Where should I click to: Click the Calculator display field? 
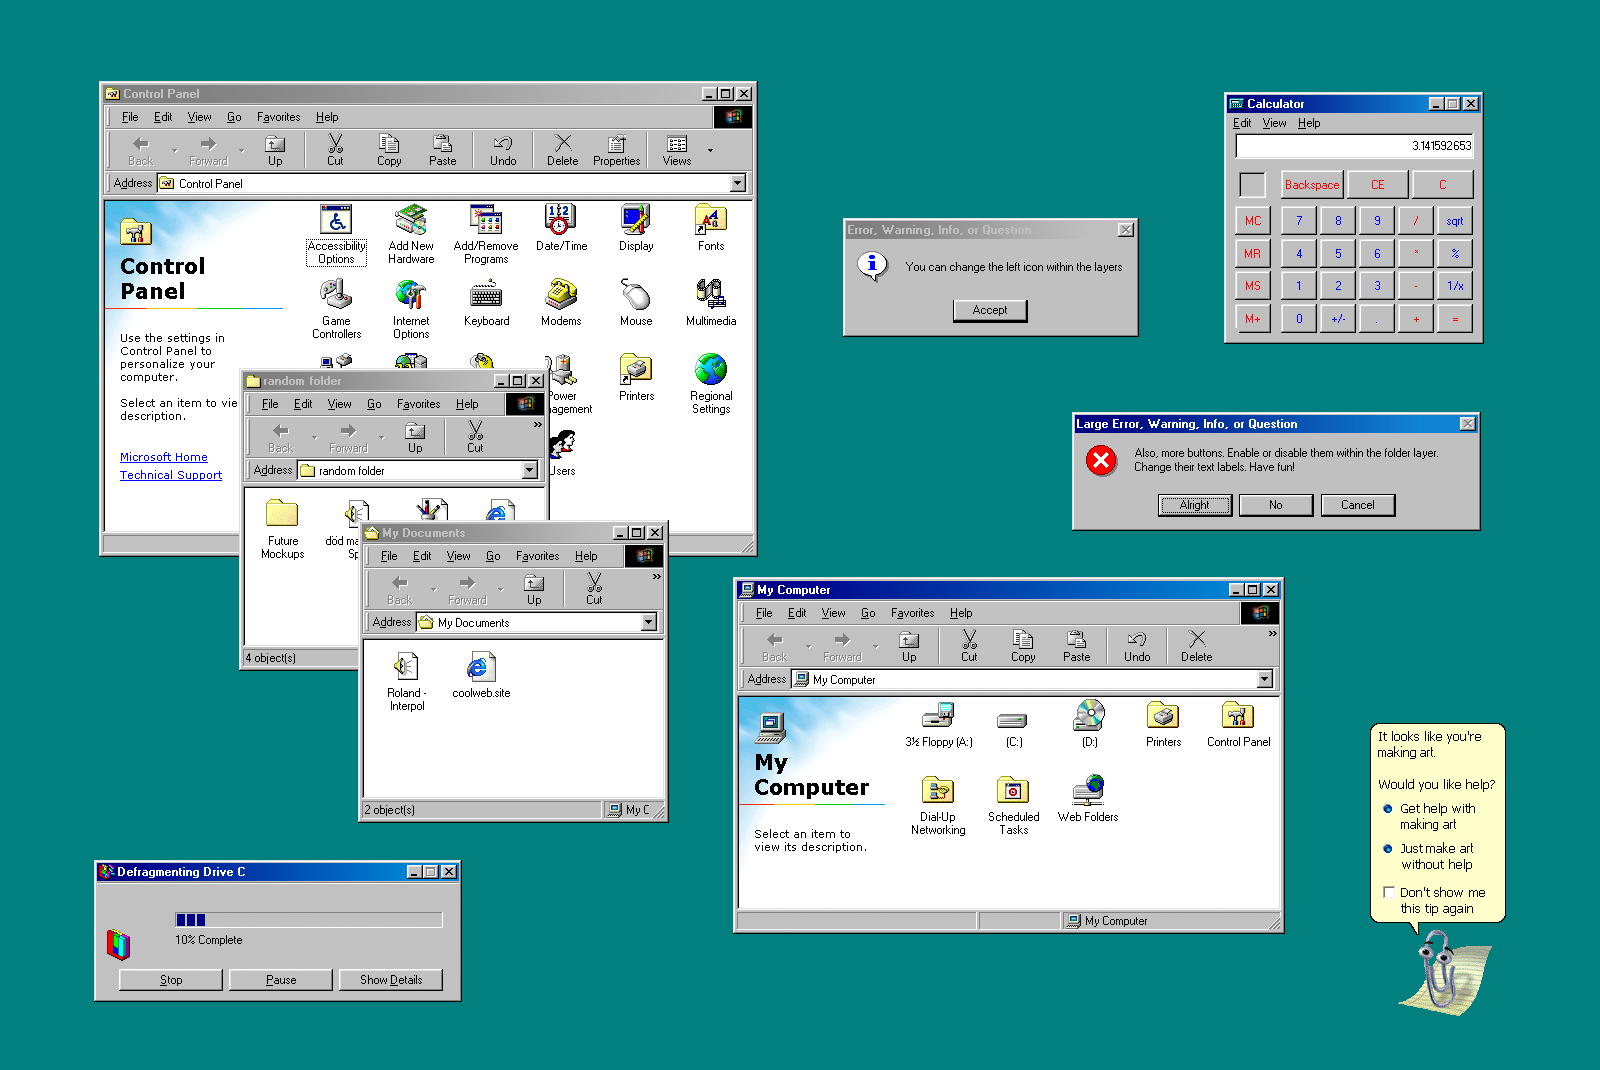coord(1355,146)
